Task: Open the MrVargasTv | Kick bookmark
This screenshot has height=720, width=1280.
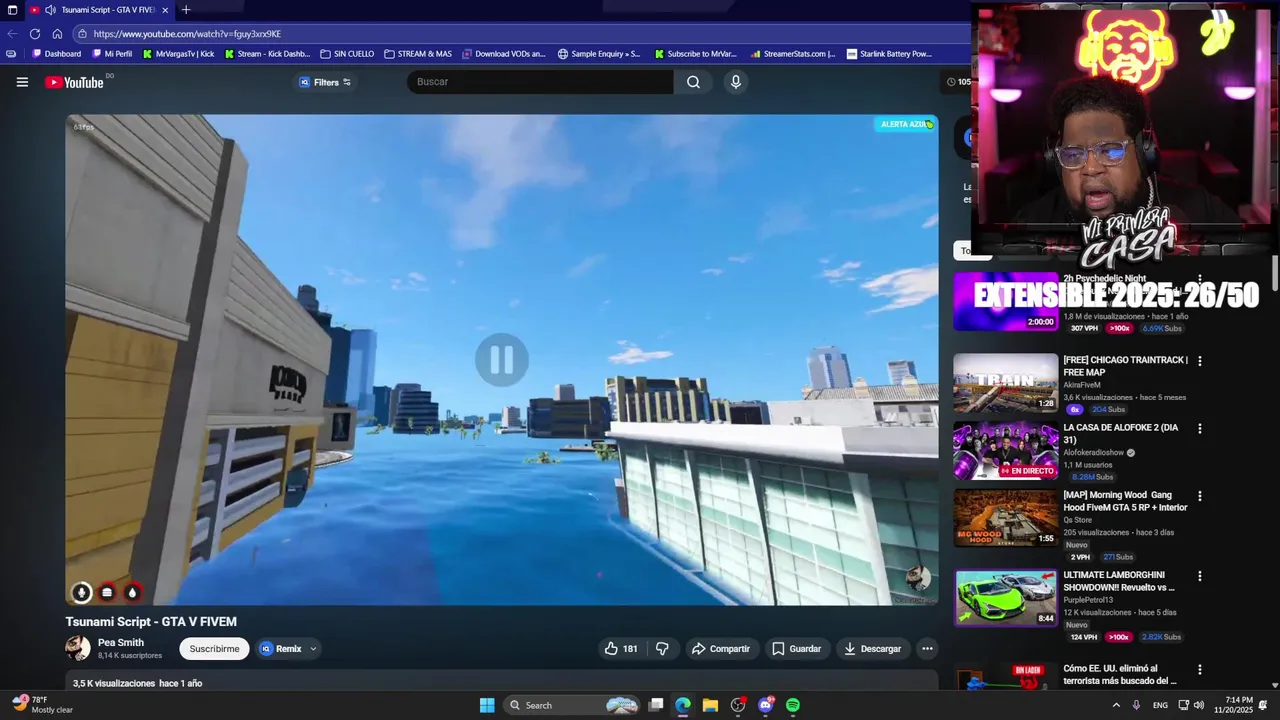Action: pyautogui.click(x=178, y=54)
